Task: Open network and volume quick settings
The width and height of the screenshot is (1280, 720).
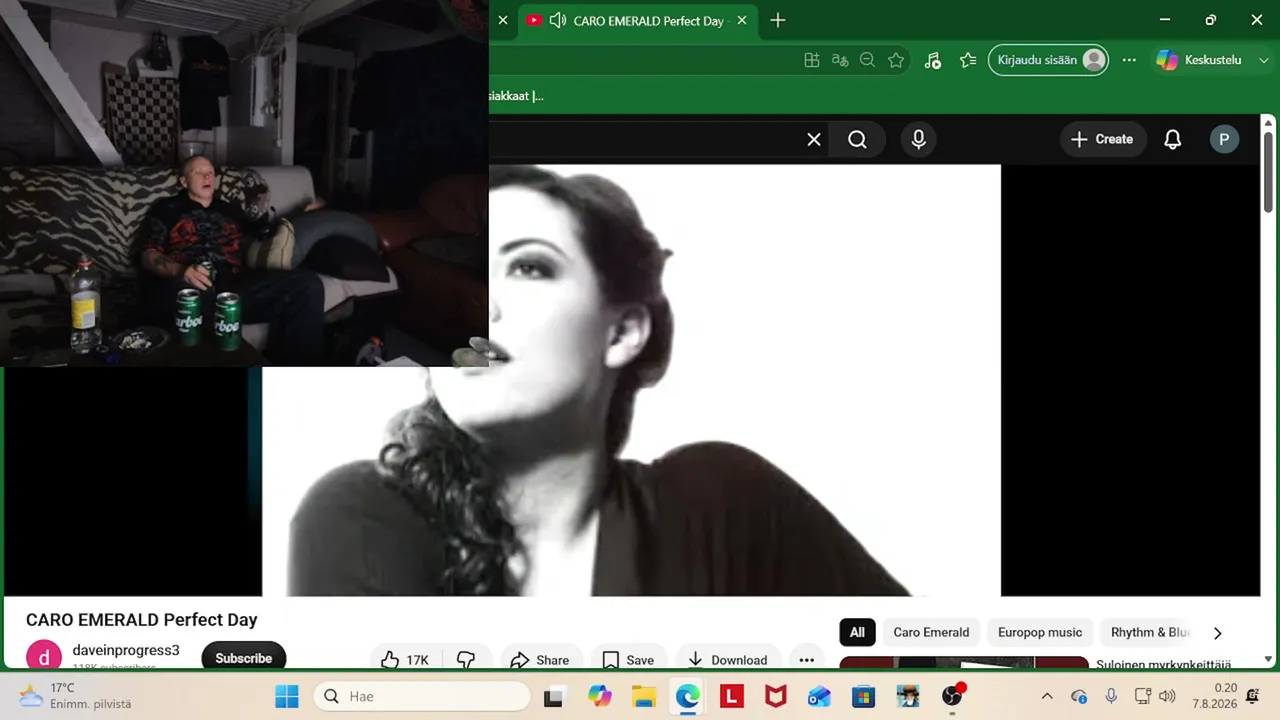Action: coord(1155,696)
